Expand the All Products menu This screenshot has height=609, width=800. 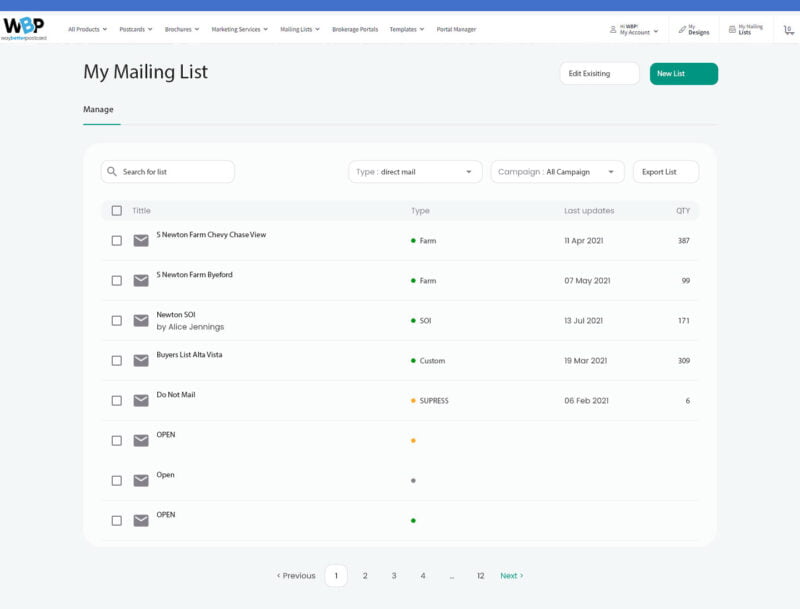87,29
